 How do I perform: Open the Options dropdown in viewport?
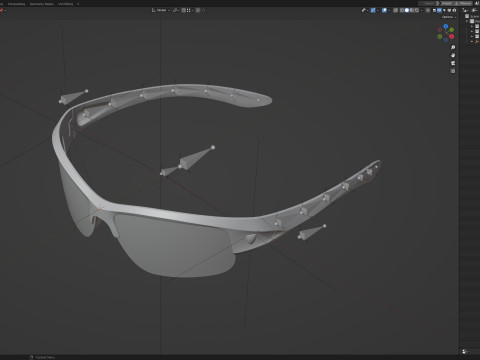(x=448, y=17)
